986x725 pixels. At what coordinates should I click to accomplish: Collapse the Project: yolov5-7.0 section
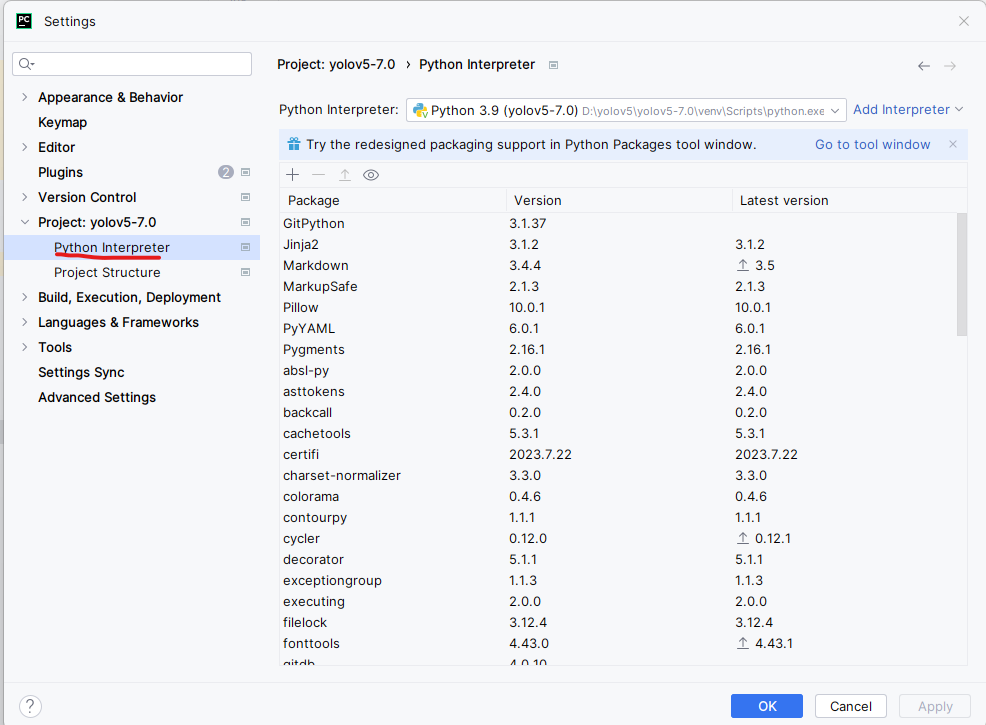[25, 222]
